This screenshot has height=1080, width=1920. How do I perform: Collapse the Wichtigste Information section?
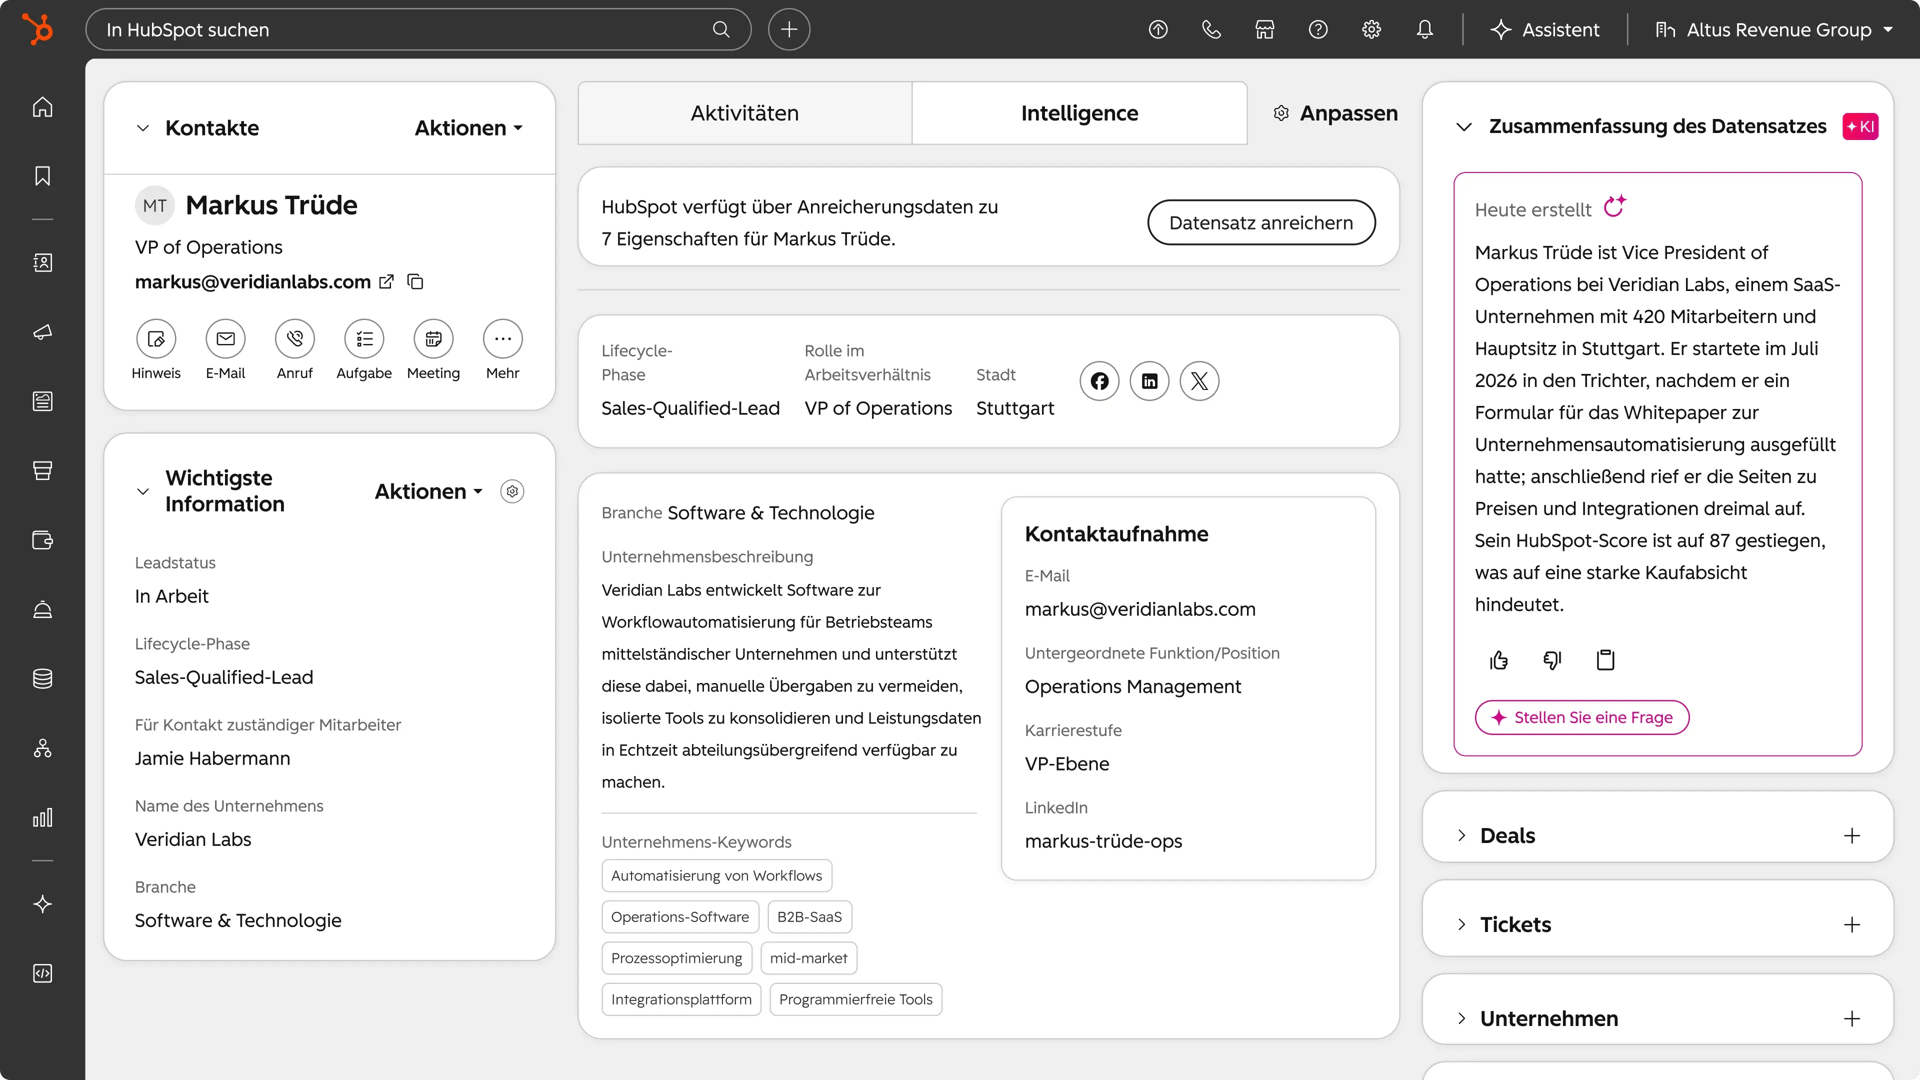(x=143, y=491)
